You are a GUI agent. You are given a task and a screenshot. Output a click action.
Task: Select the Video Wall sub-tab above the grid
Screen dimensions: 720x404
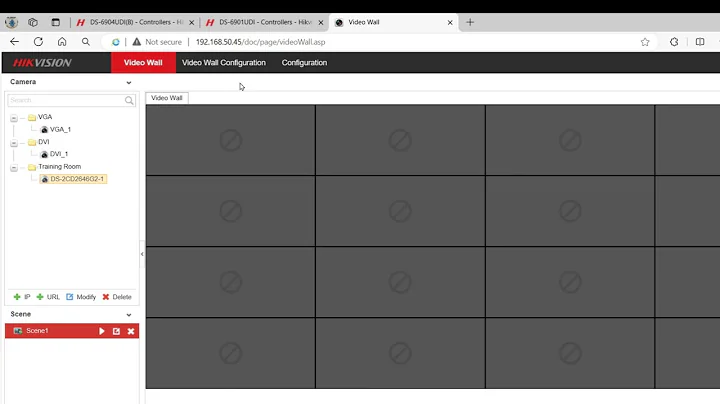[167, 98]
